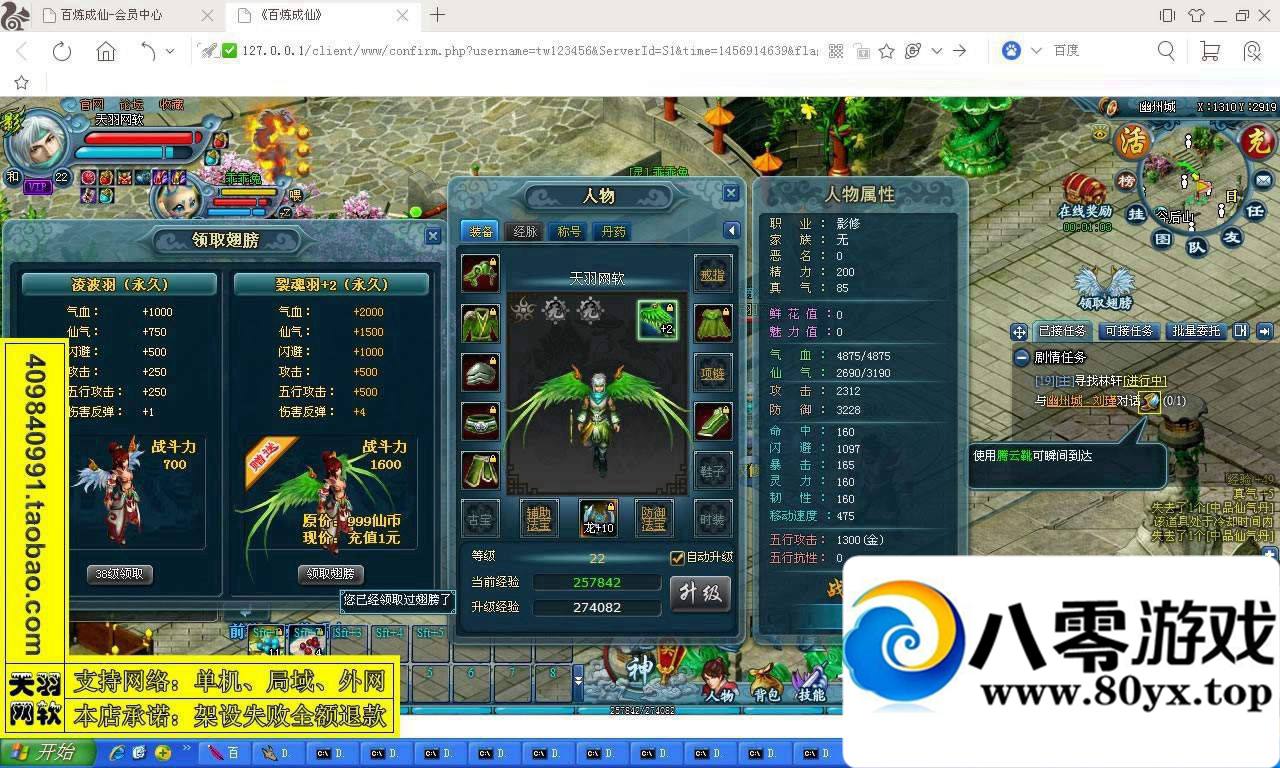The height and width of the screenshot is (768, 1280).
Task: Click the 防御法宝 slot
Action: coord(654,518)
